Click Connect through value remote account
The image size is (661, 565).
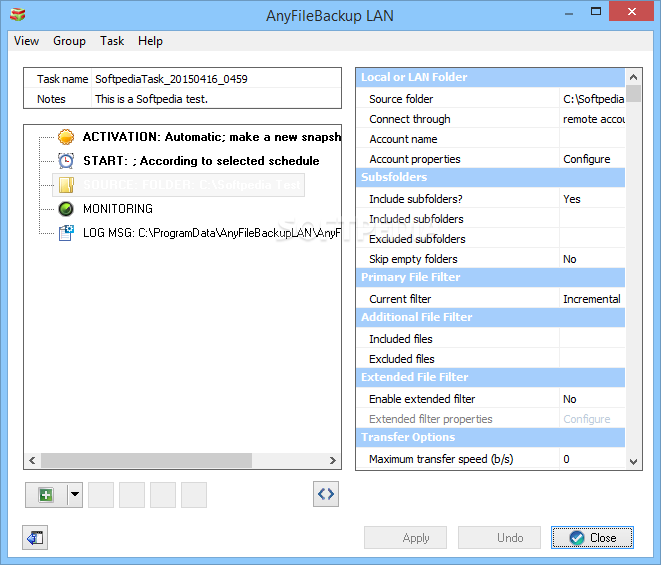click(x=592, y=119)
